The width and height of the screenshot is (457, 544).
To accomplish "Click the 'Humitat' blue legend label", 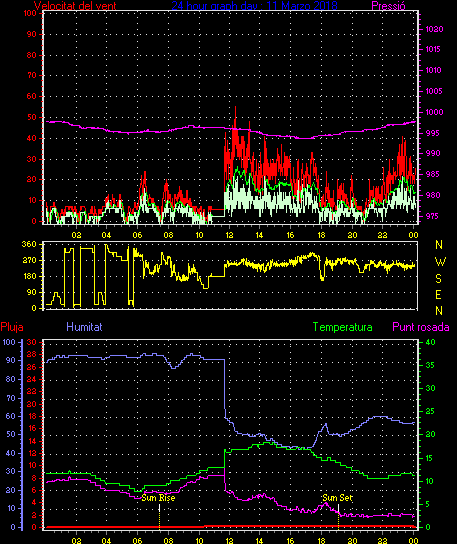I will click(84, 327).
